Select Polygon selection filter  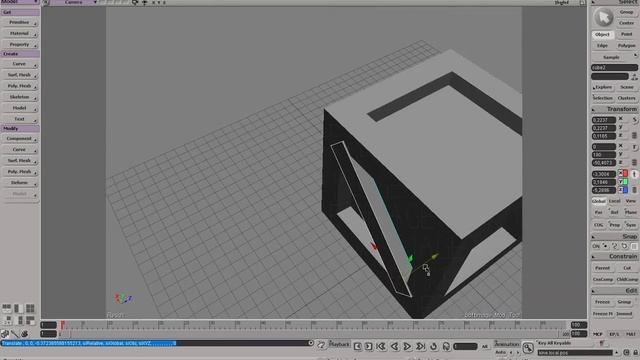627,46
